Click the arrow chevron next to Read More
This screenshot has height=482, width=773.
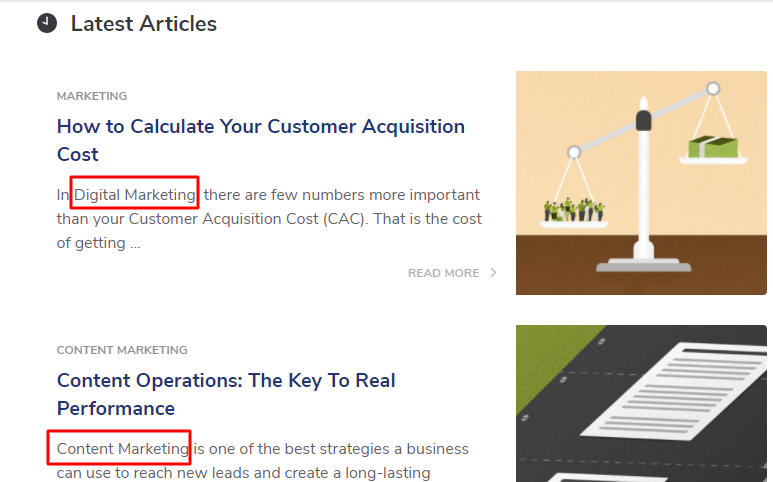pyautogui.click(x=493, y=273)
